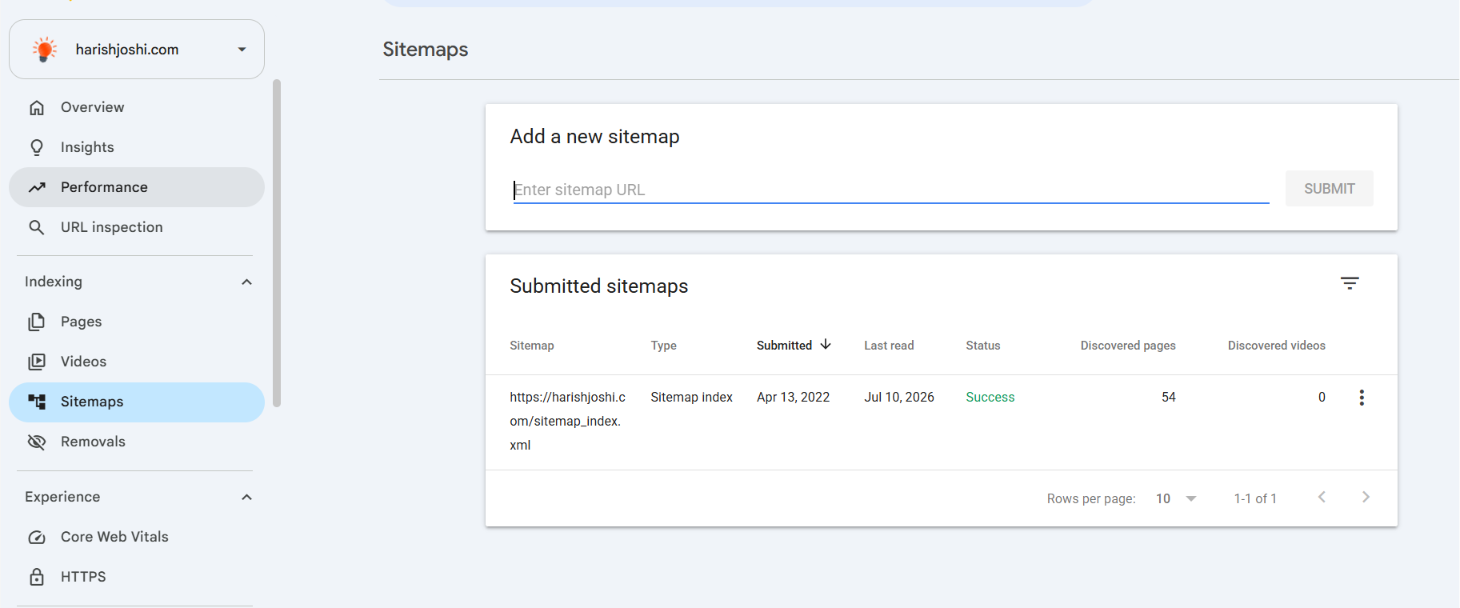Click the Submitted sort direction arrow
This screenshot has height=608, width=1460.
pyautogui.click(x=825, y=344)
